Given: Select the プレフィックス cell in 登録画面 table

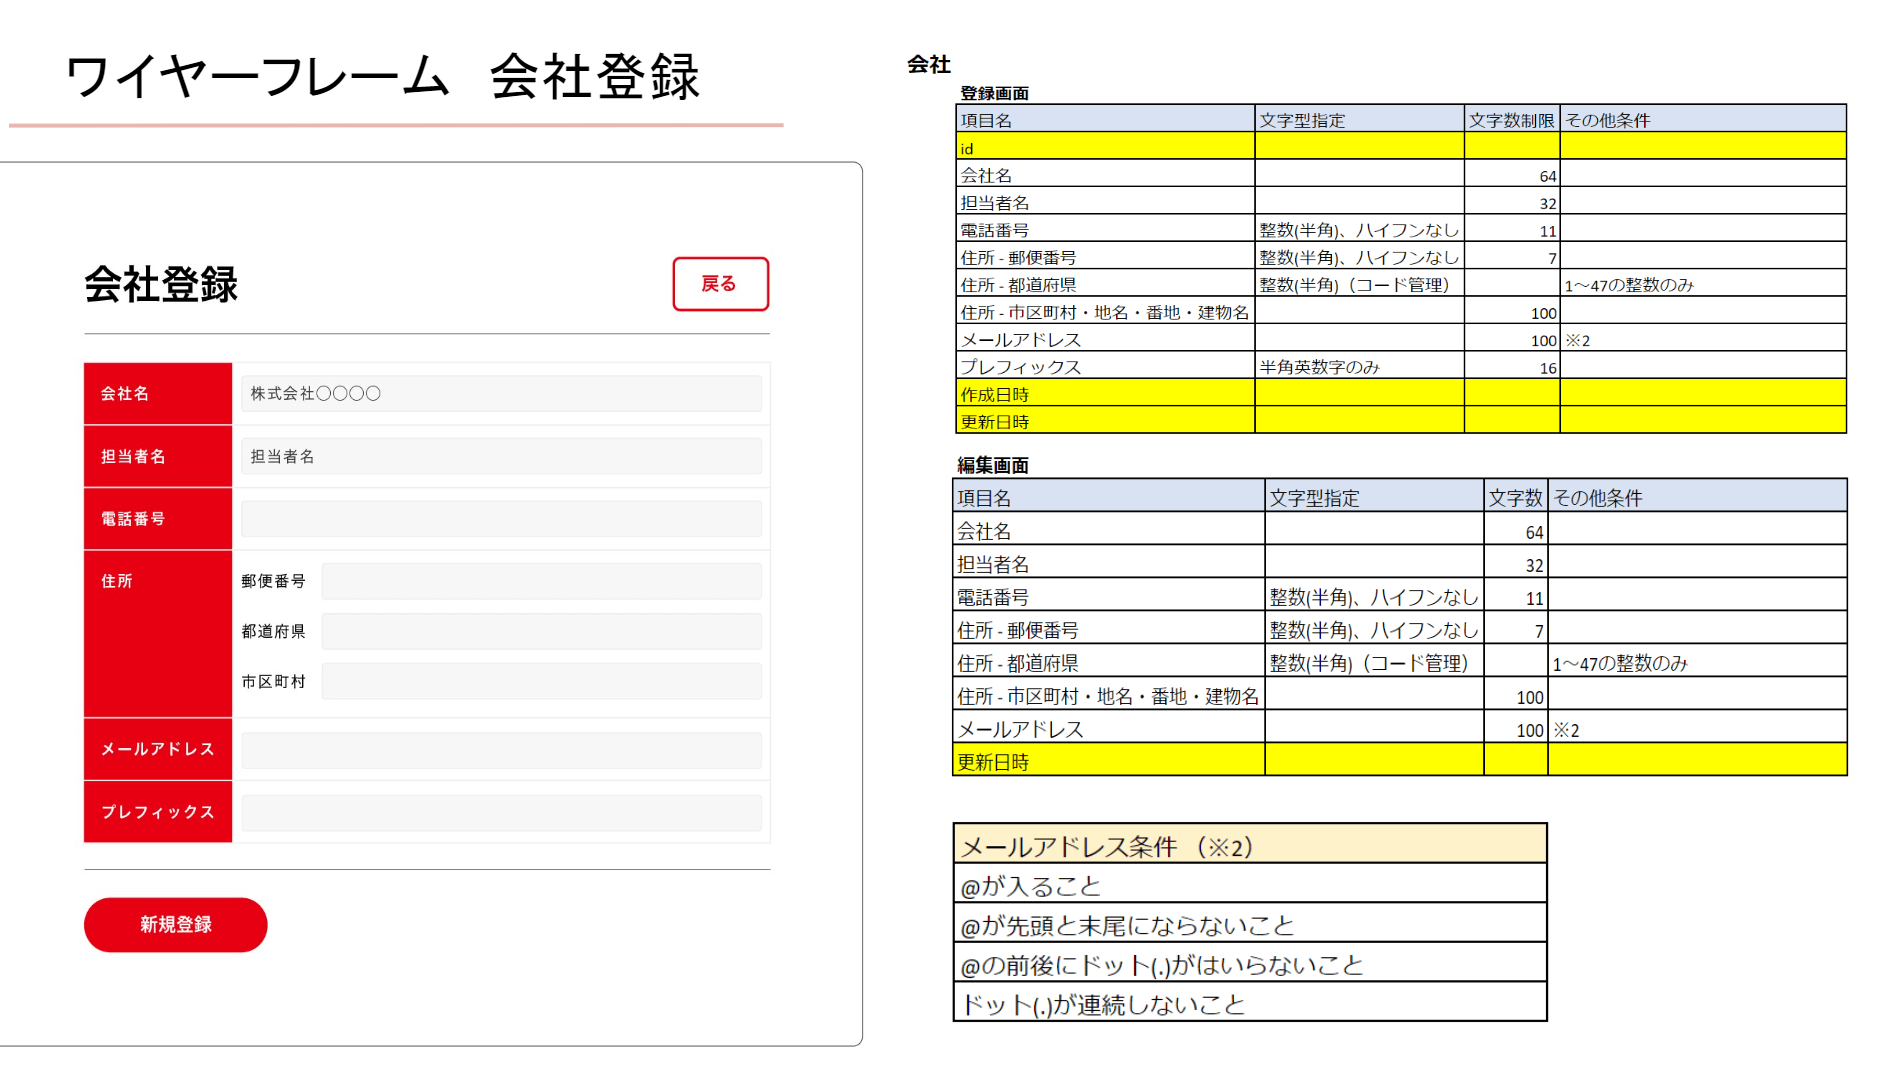Looking at the screenshot, I should coord(1105,366).
